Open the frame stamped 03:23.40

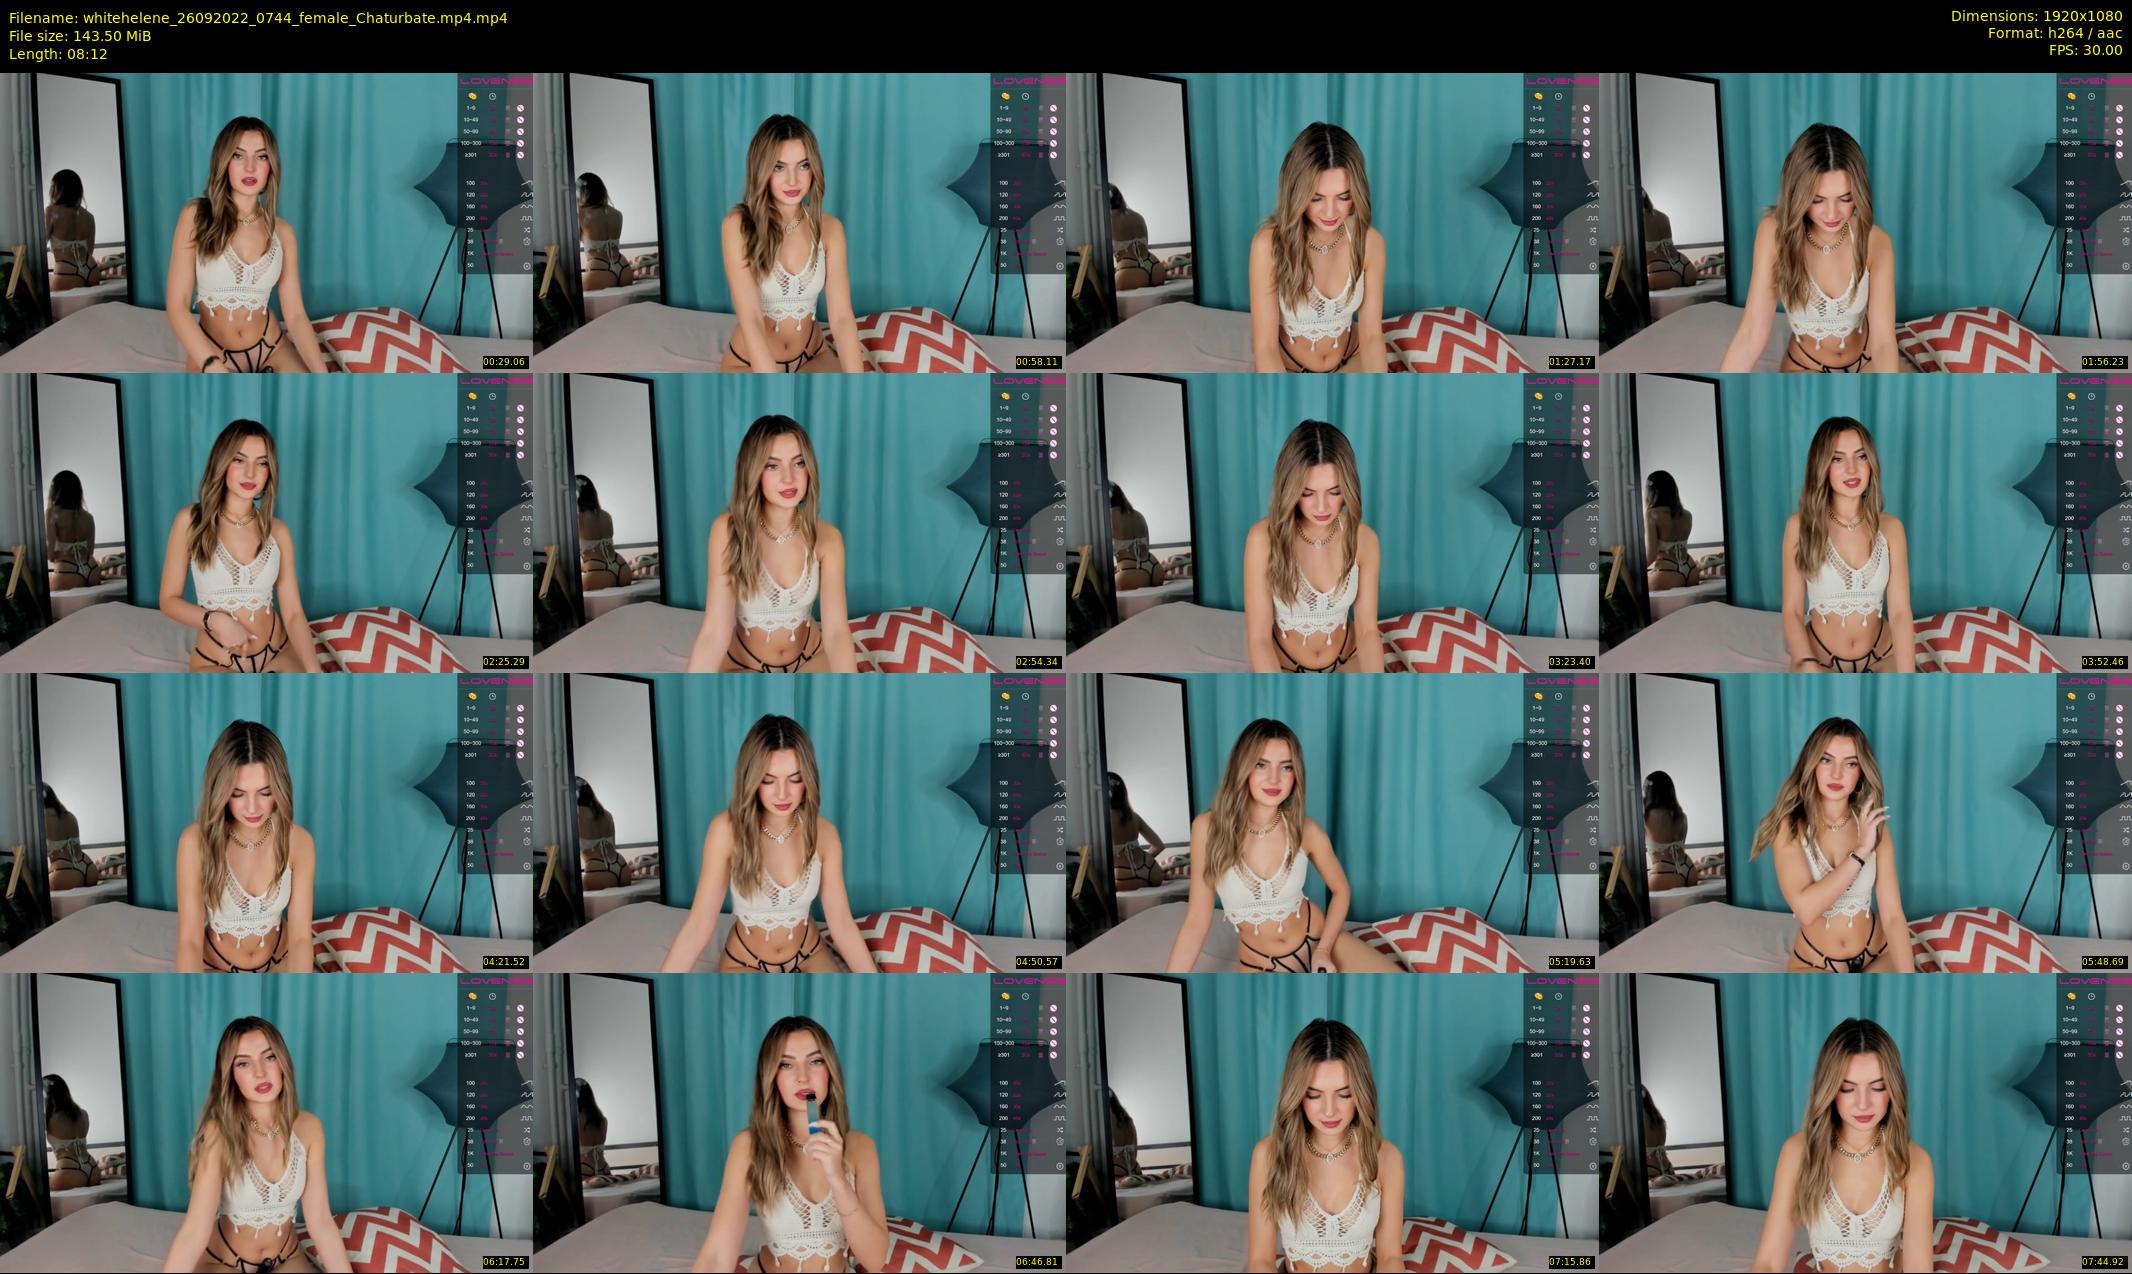tap(1332, 522)
